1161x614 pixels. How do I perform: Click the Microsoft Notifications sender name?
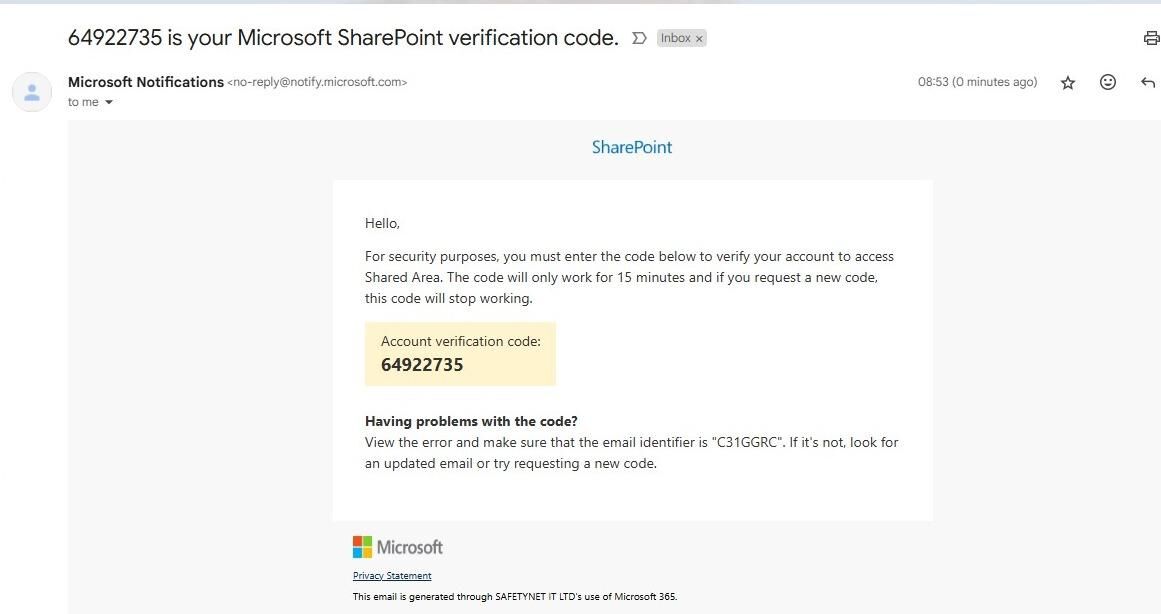(x=146, y=82)
